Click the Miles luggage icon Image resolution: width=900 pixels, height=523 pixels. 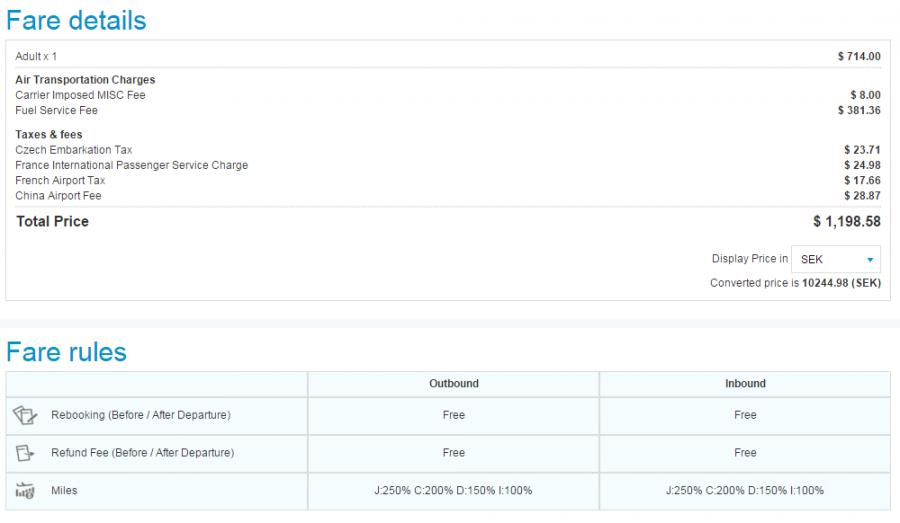[x=25, y=491]
